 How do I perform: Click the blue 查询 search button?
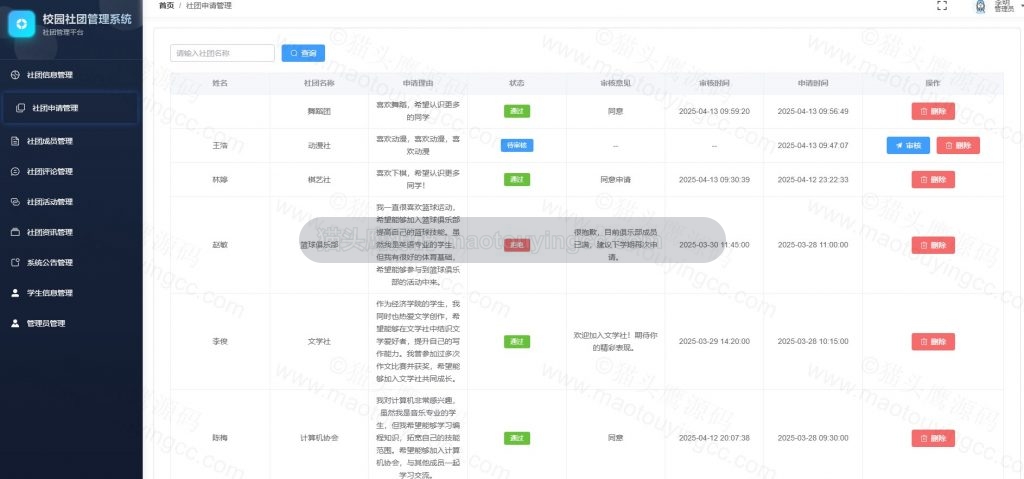pyautogui.click(x=303, y=53)
